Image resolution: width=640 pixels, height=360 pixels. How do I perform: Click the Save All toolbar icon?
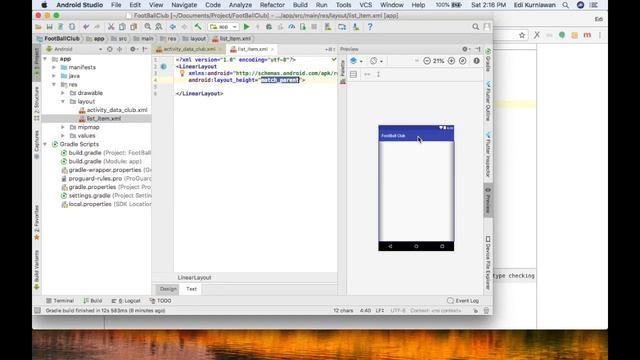49,27
